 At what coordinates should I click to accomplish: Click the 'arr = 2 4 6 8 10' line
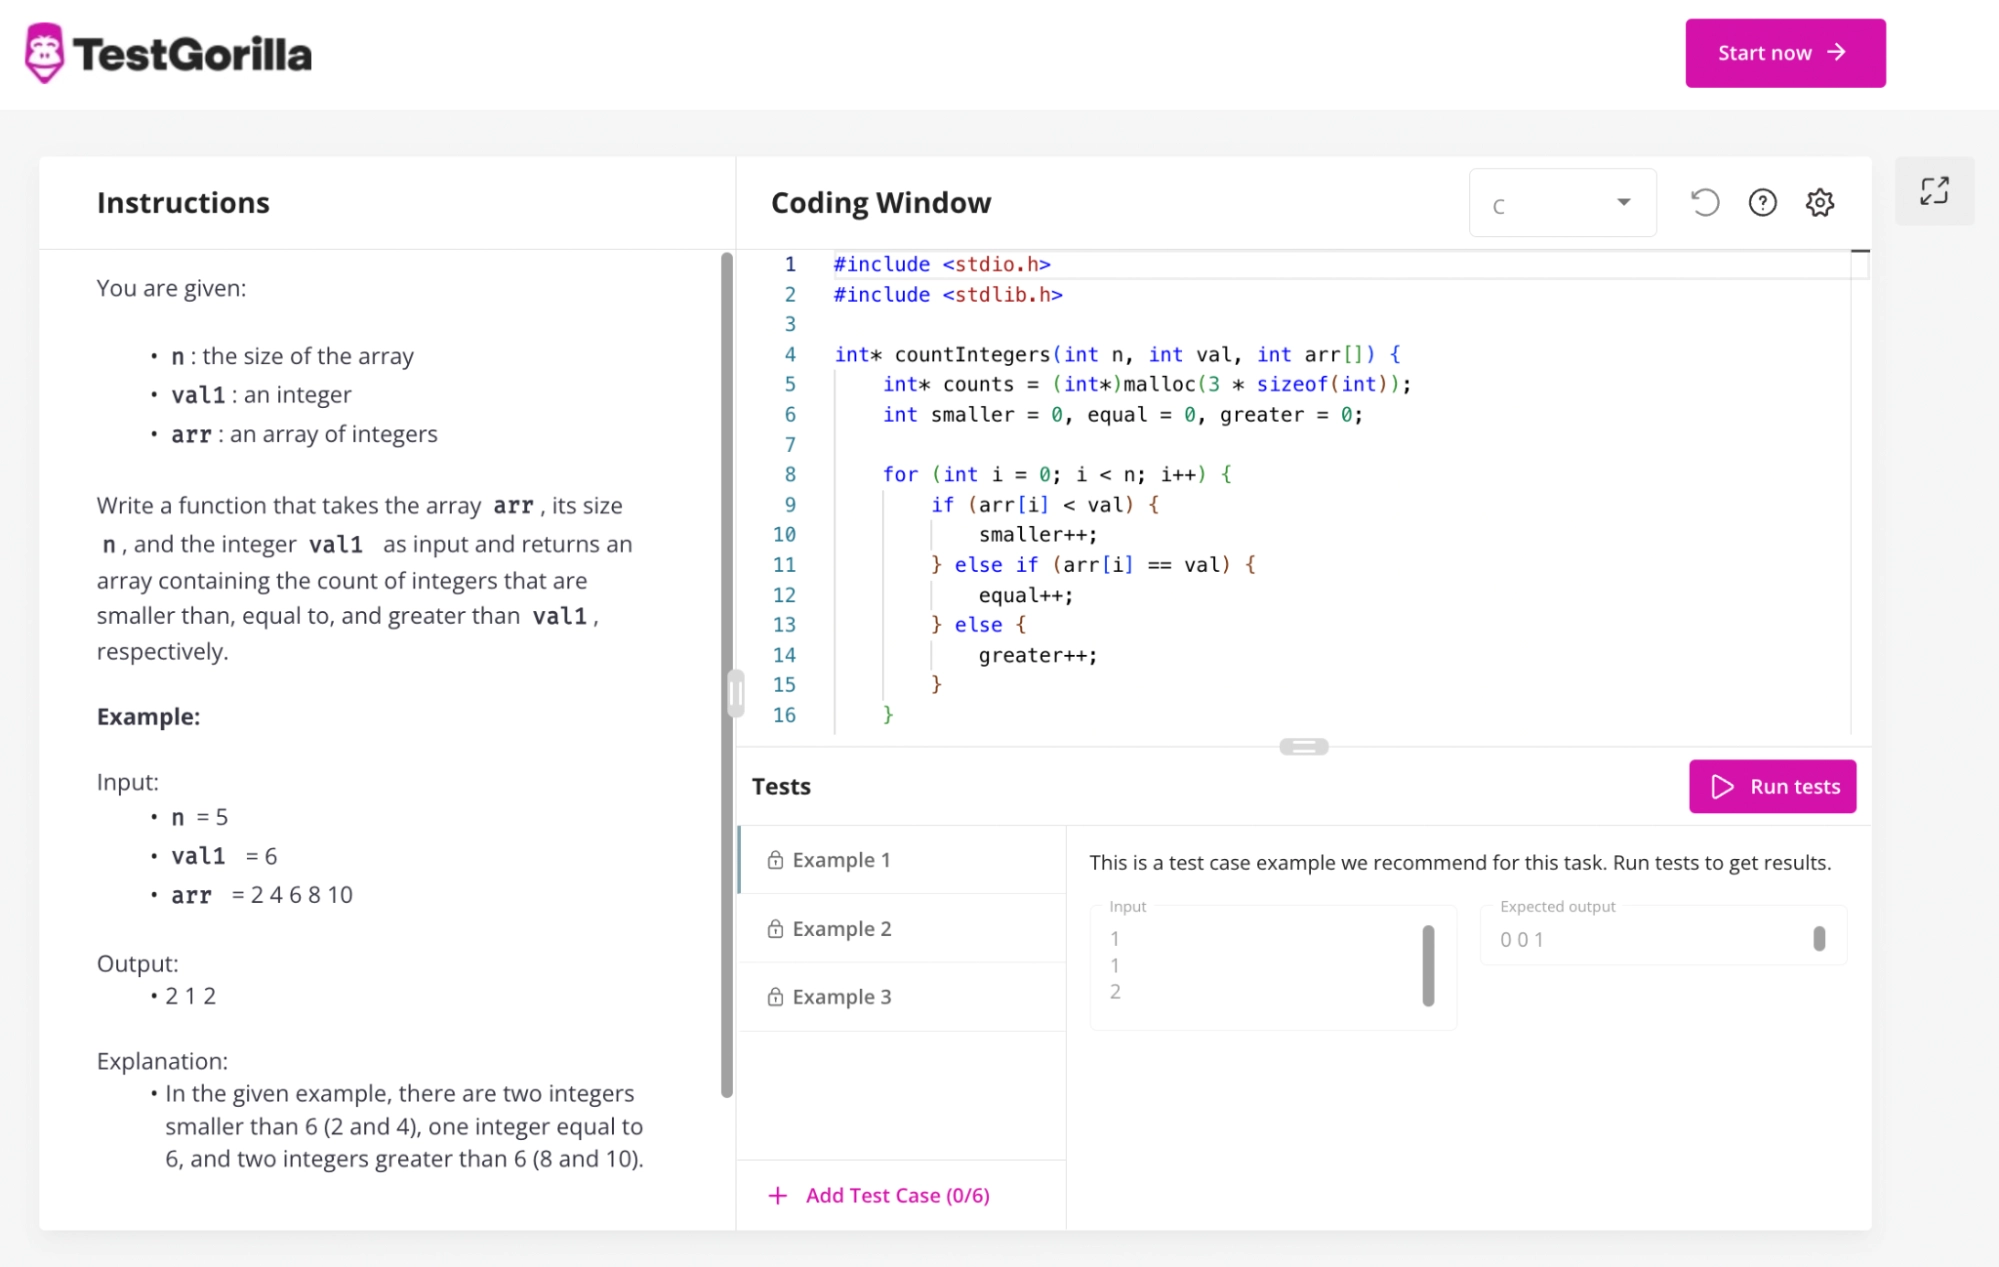(262, 895)
